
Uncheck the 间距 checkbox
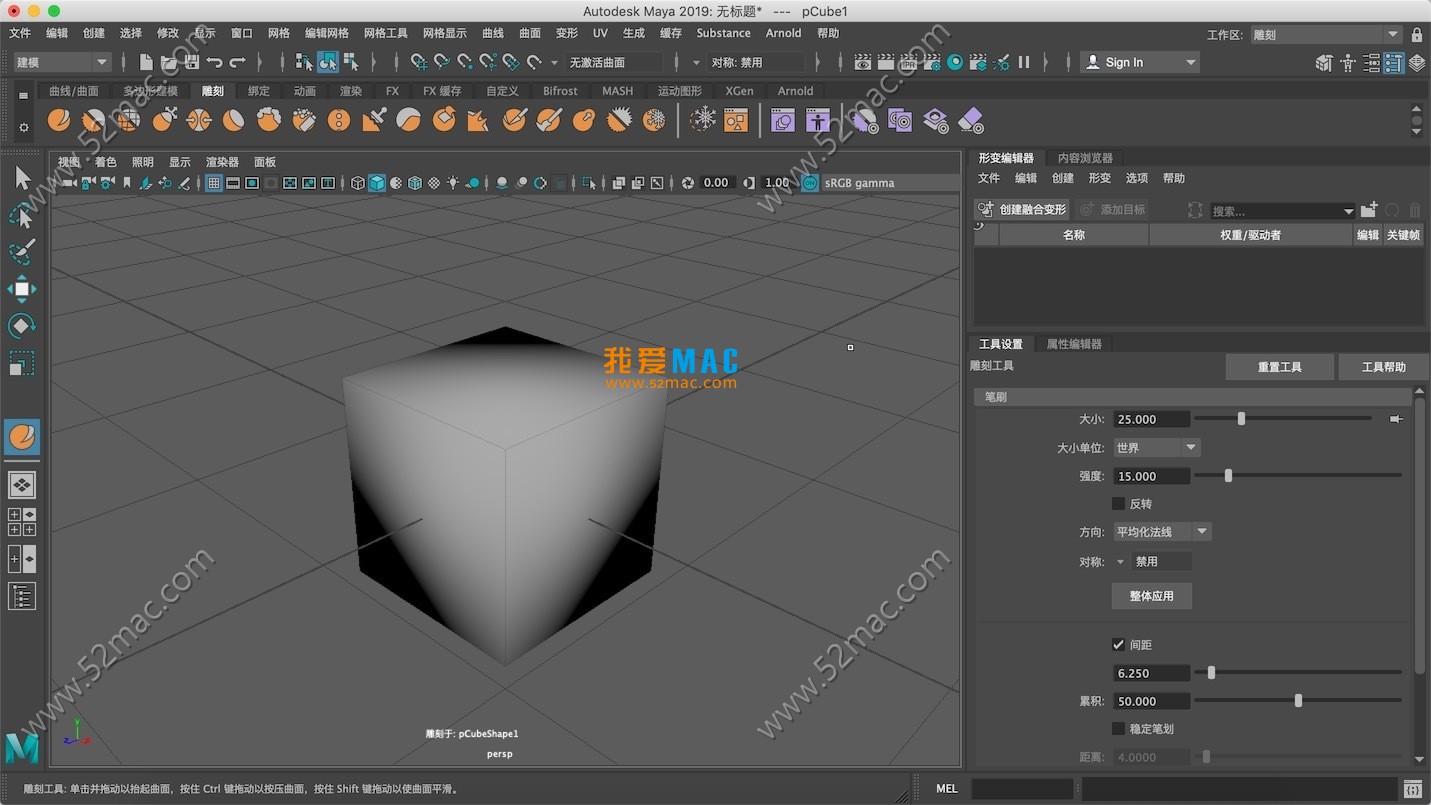1118,645
